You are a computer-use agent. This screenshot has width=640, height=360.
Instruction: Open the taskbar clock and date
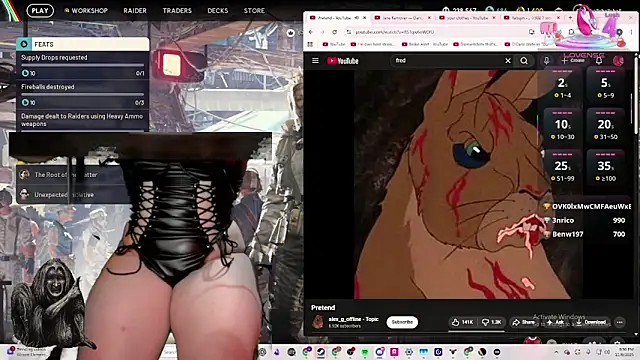click(625, 352)
